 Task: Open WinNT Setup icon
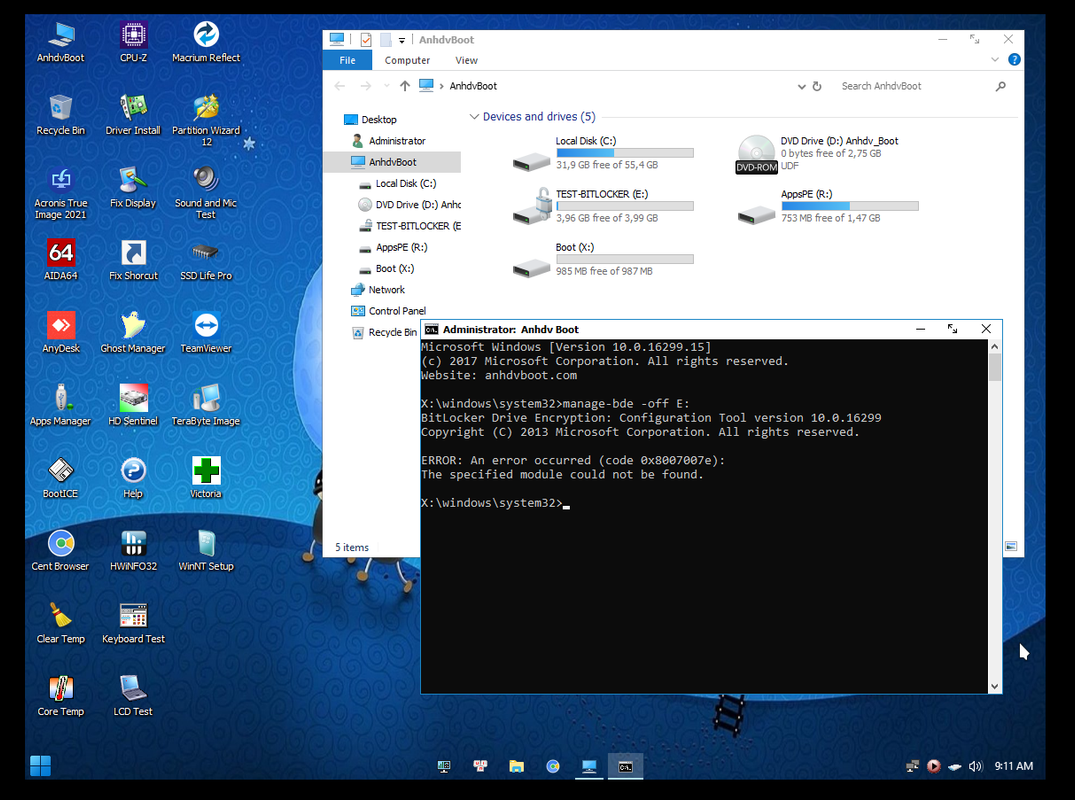click(206, 551)
